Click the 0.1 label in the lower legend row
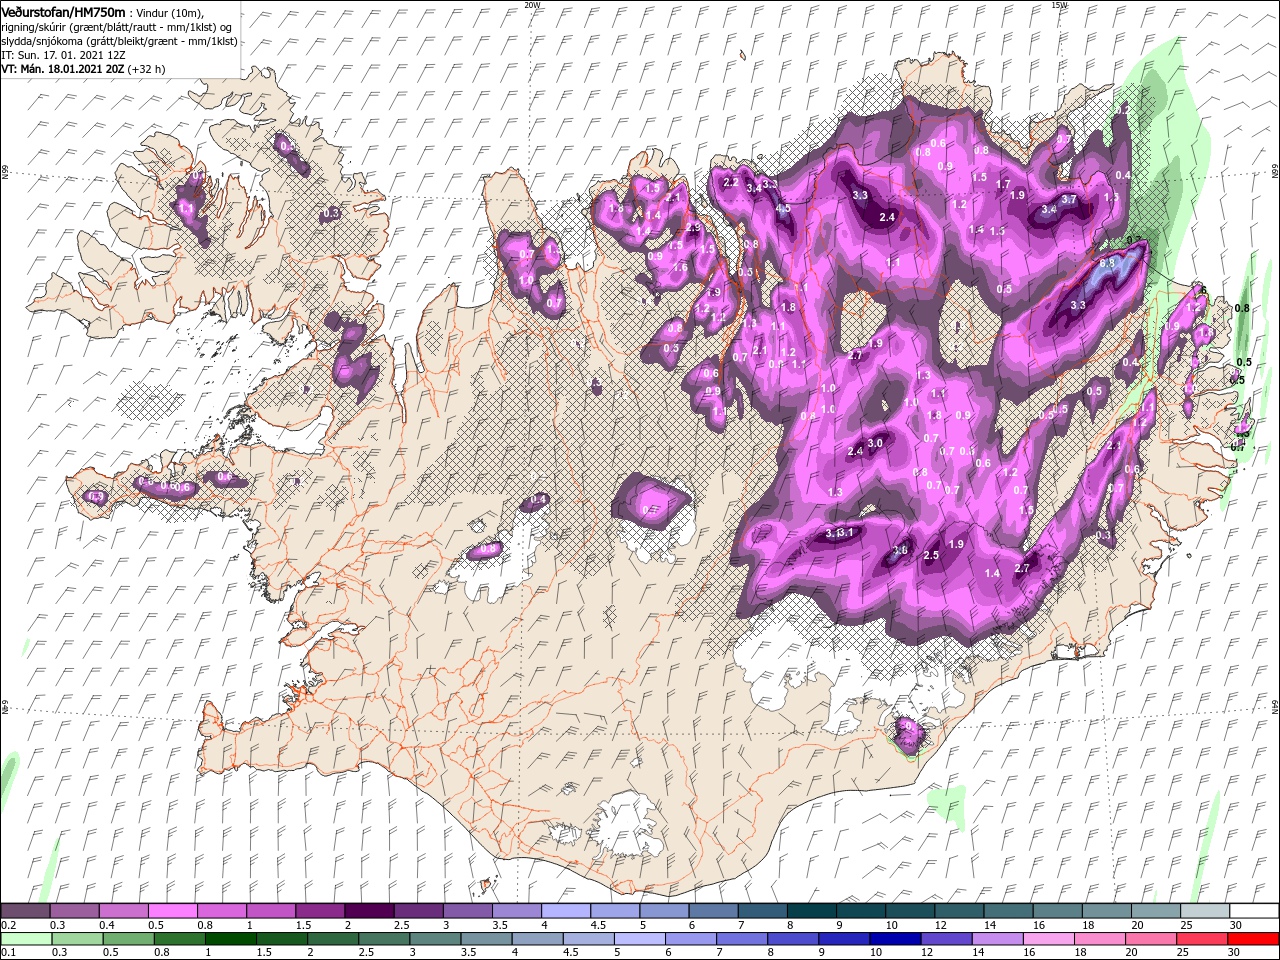The image size is (1280, 960). pyautogui.click(x=8, y=952)
